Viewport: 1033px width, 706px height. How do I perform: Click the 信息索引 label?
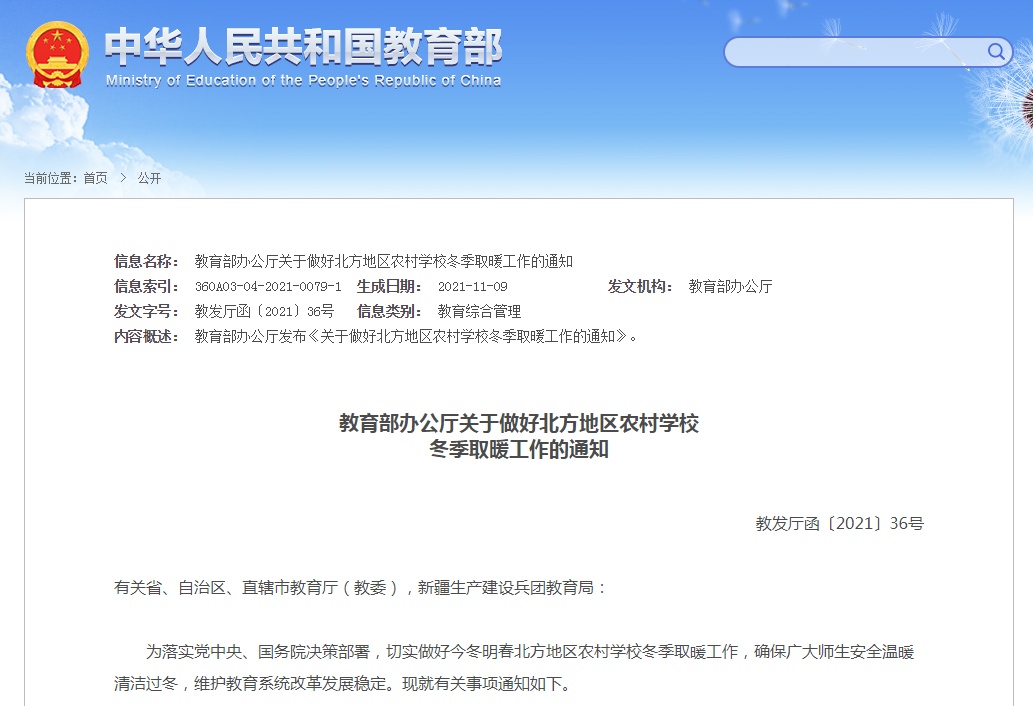click(146, 286)
